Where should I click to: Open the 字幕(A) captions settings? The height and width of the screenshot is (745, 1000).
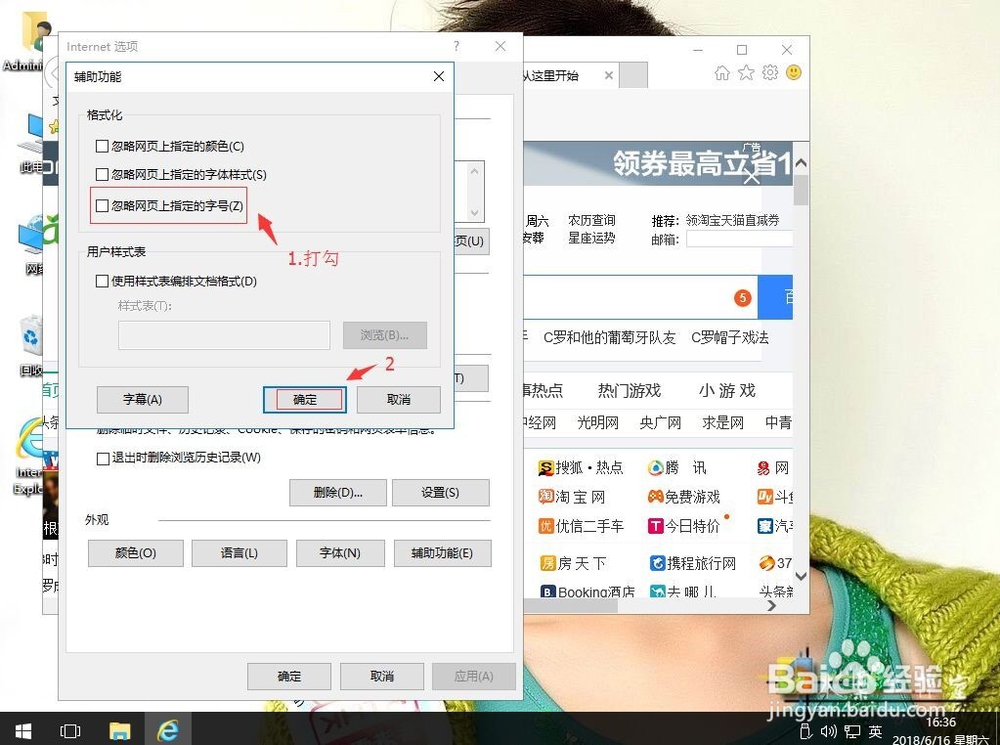tap(142, 399)
